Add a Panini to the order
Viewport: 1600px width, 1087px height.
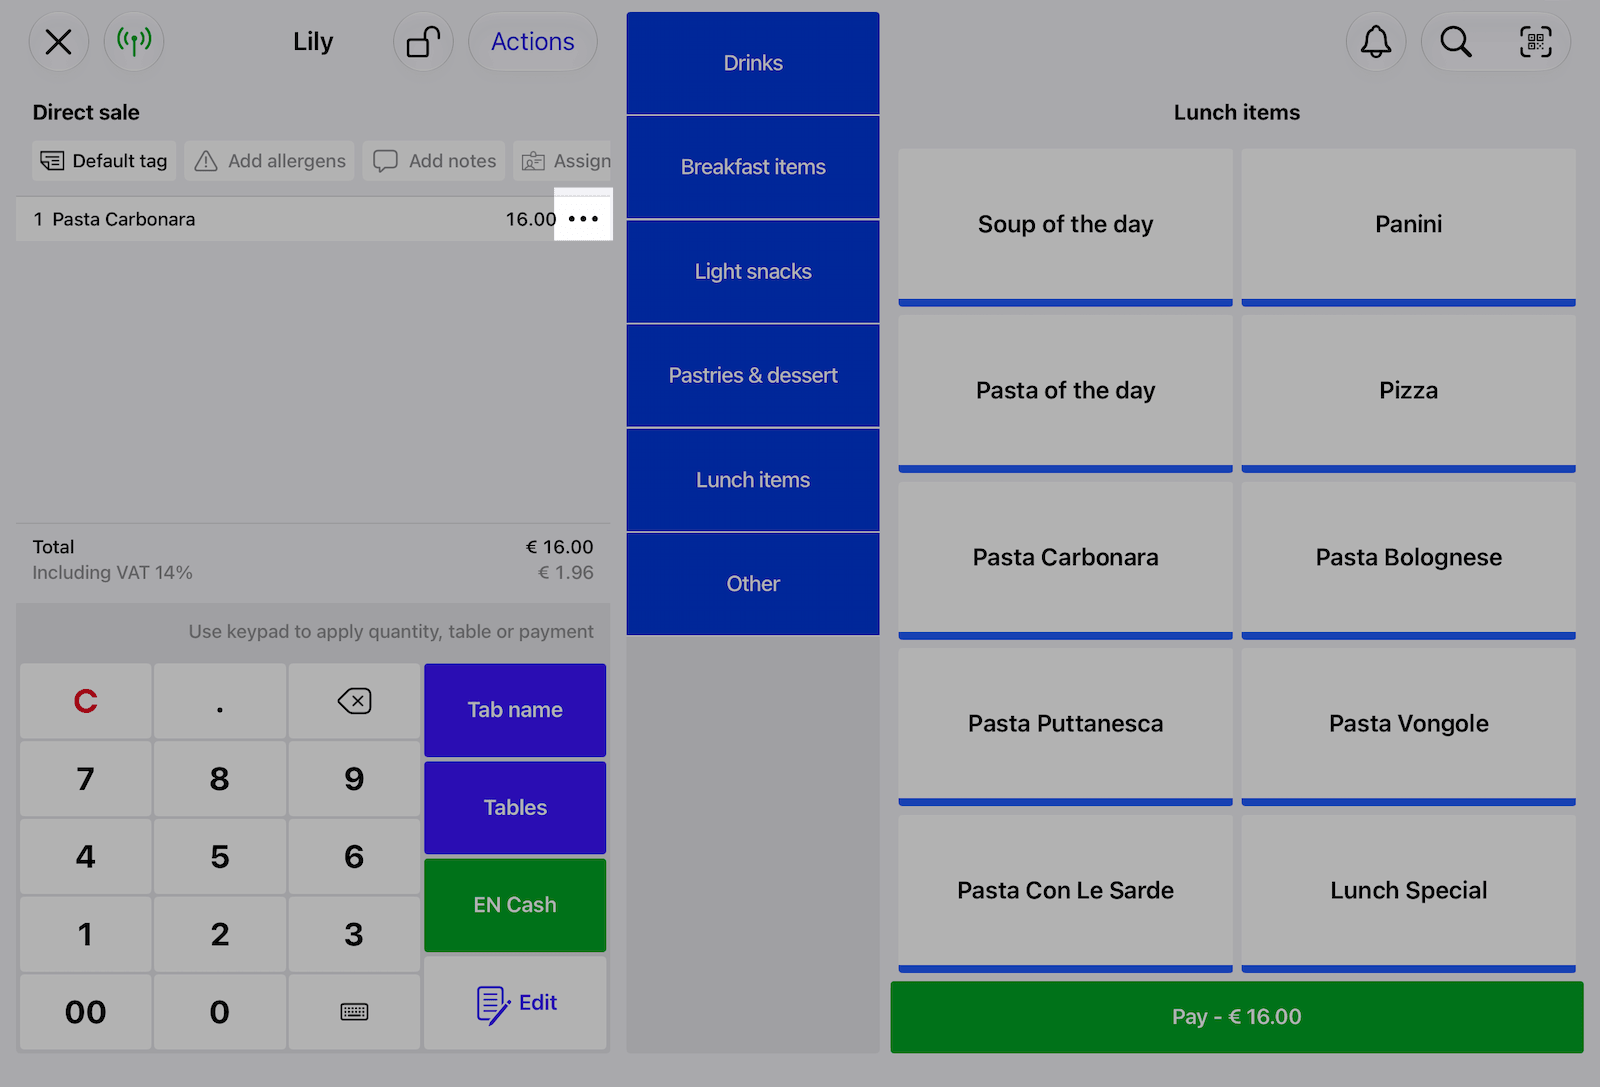coord(1409,227)
